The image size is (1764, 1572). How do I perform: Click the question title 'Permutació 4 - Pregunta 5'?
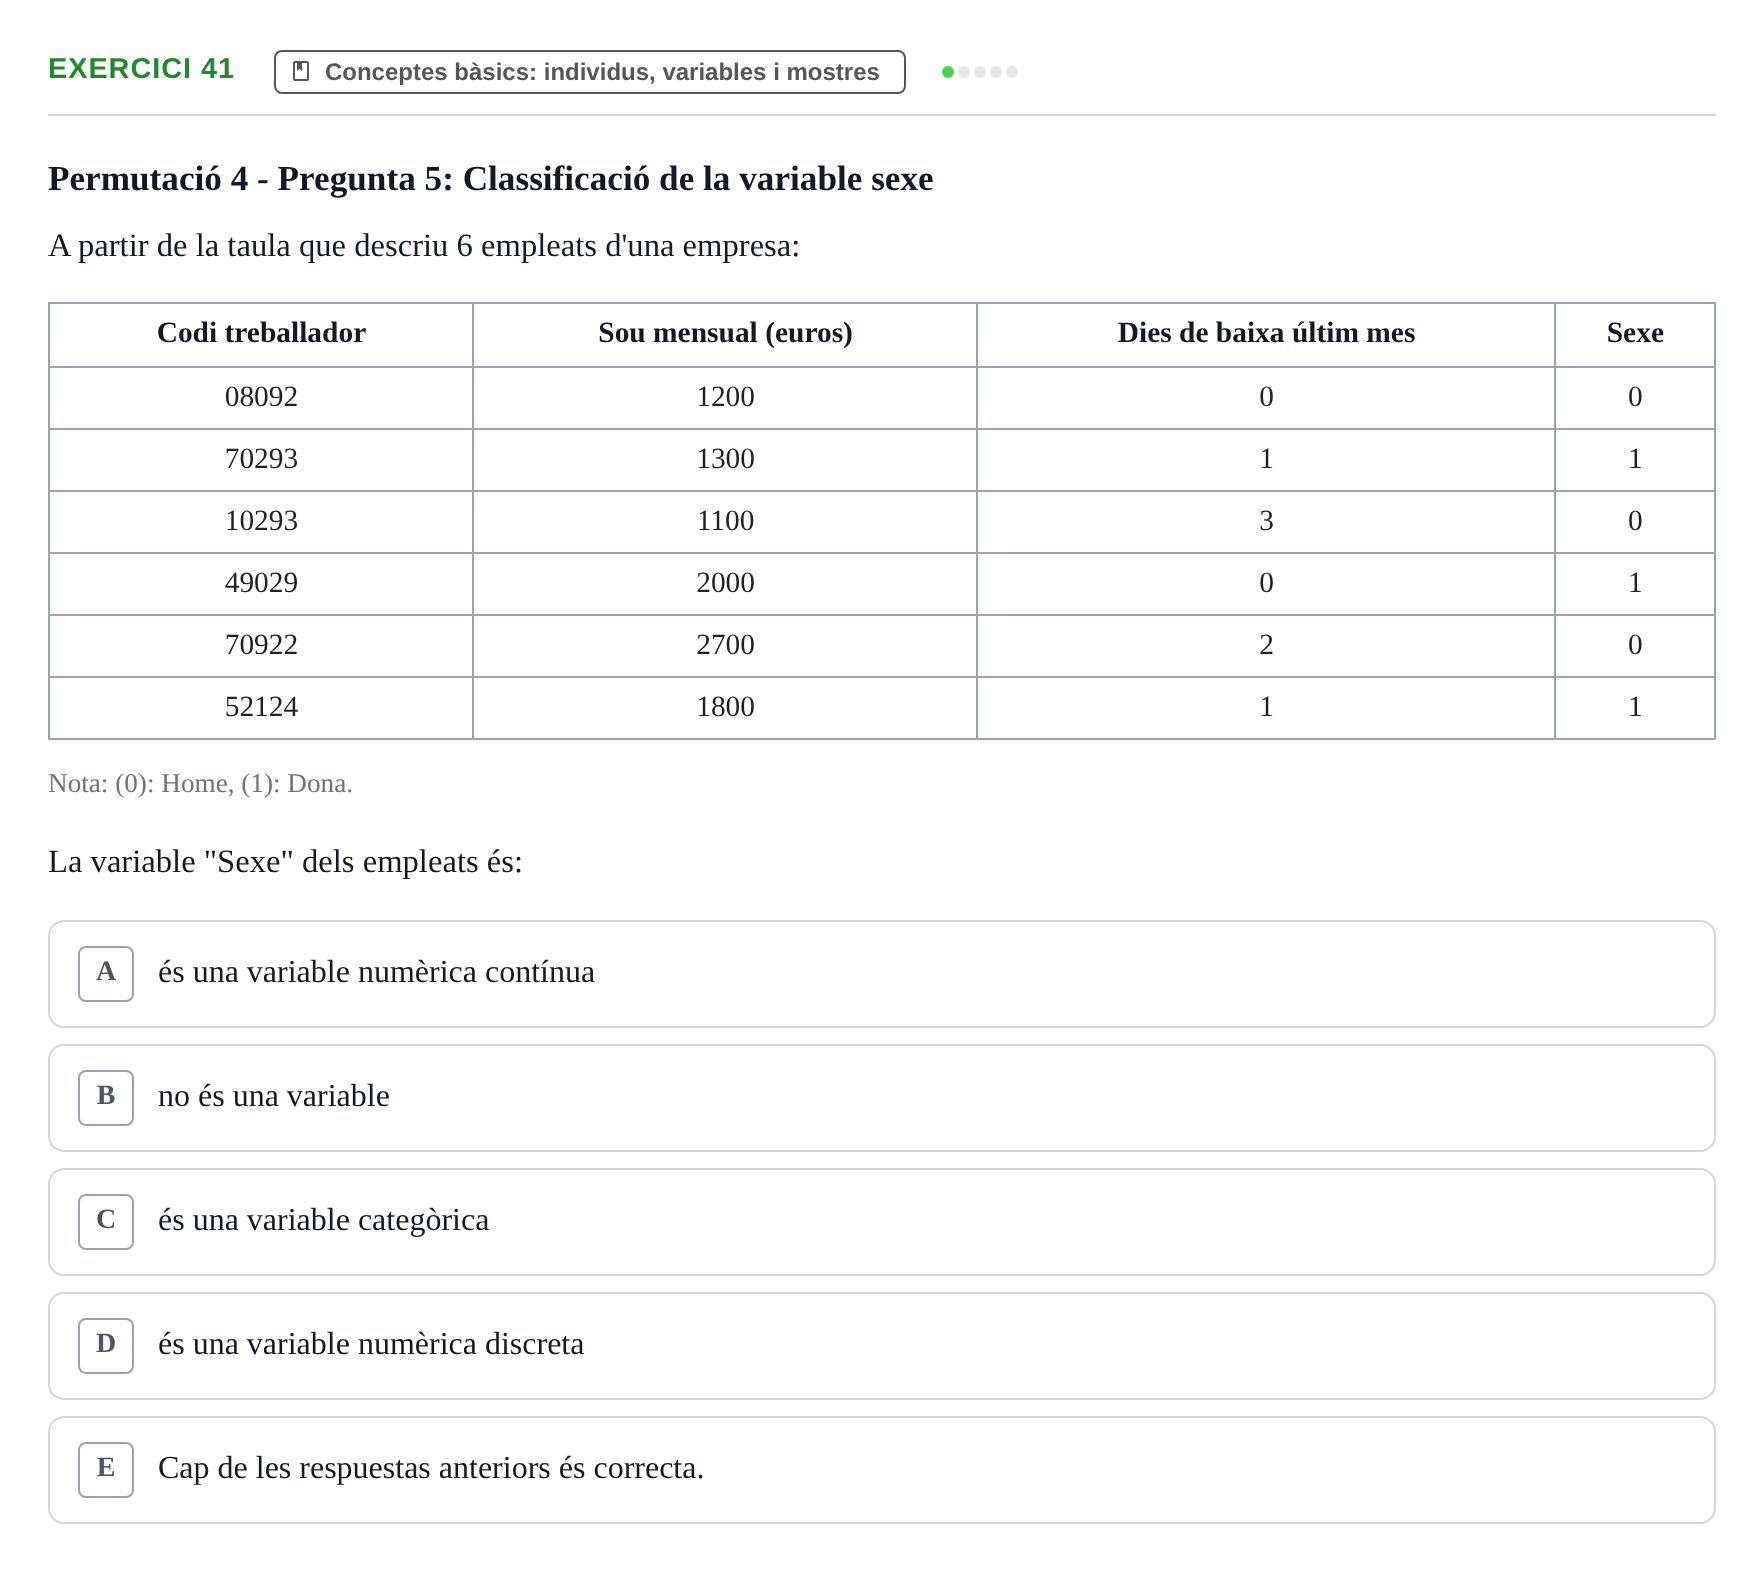490,179
